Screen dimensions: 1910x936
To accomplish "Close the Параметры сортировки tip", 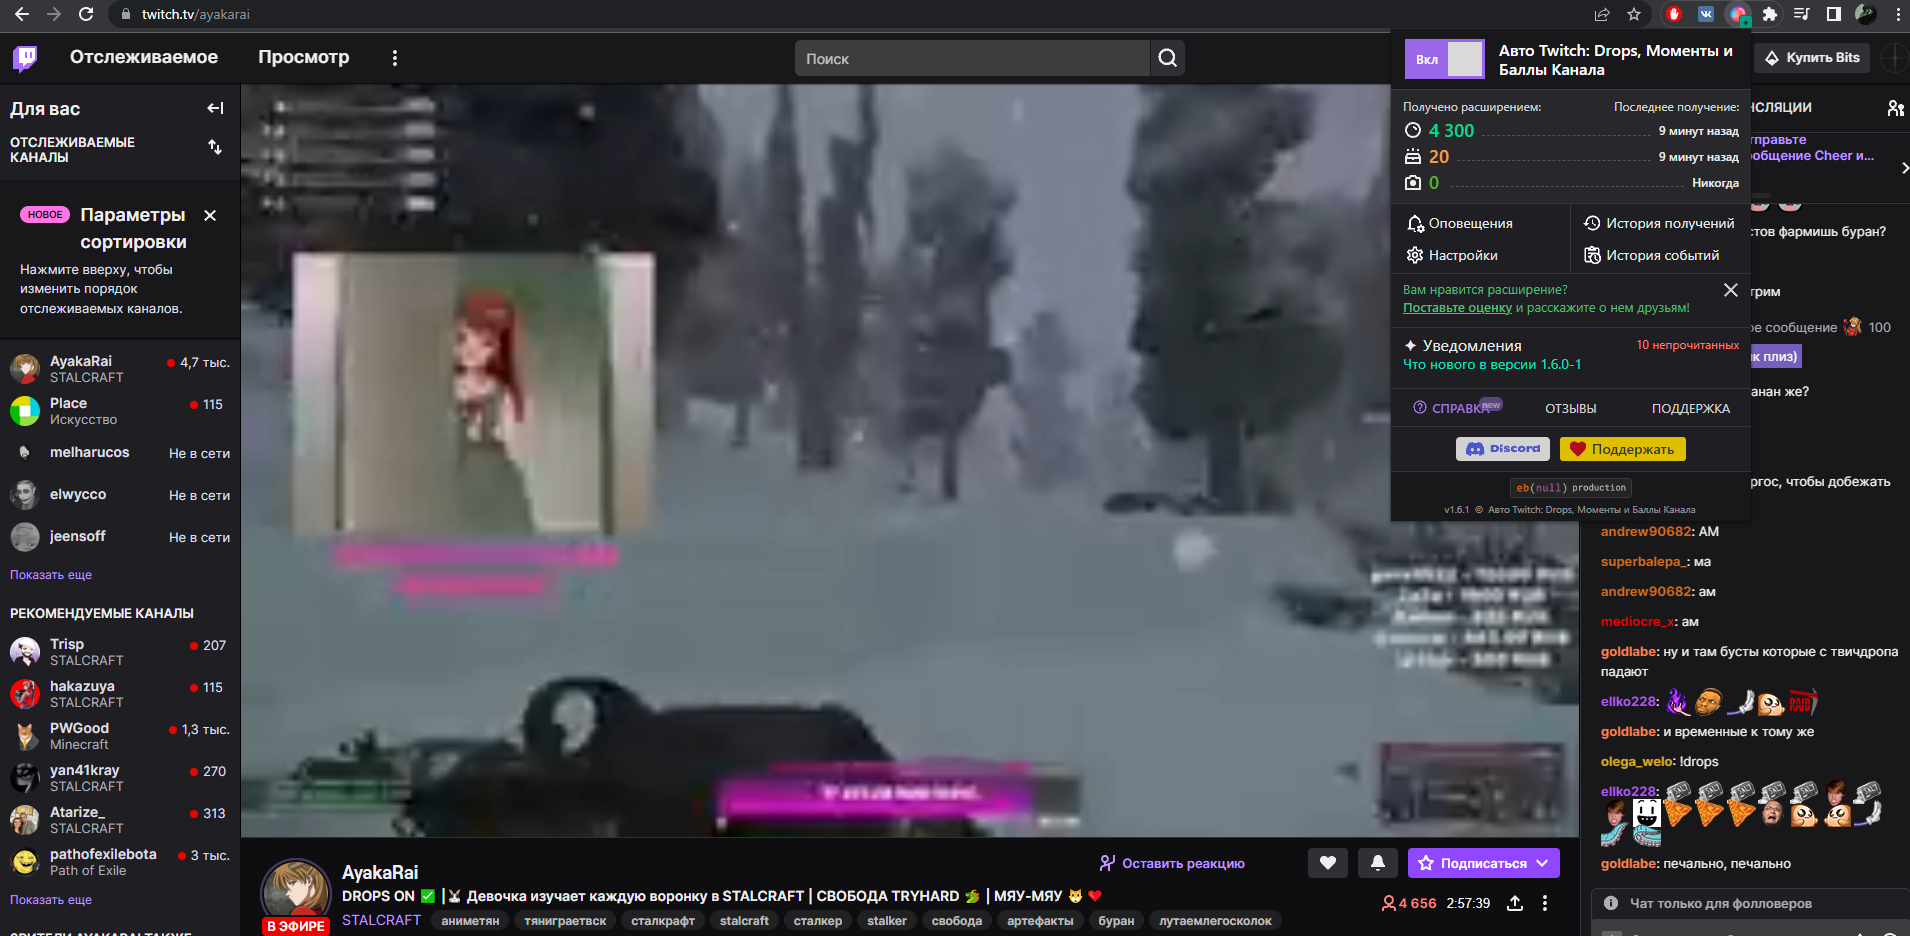I will 210,215.
